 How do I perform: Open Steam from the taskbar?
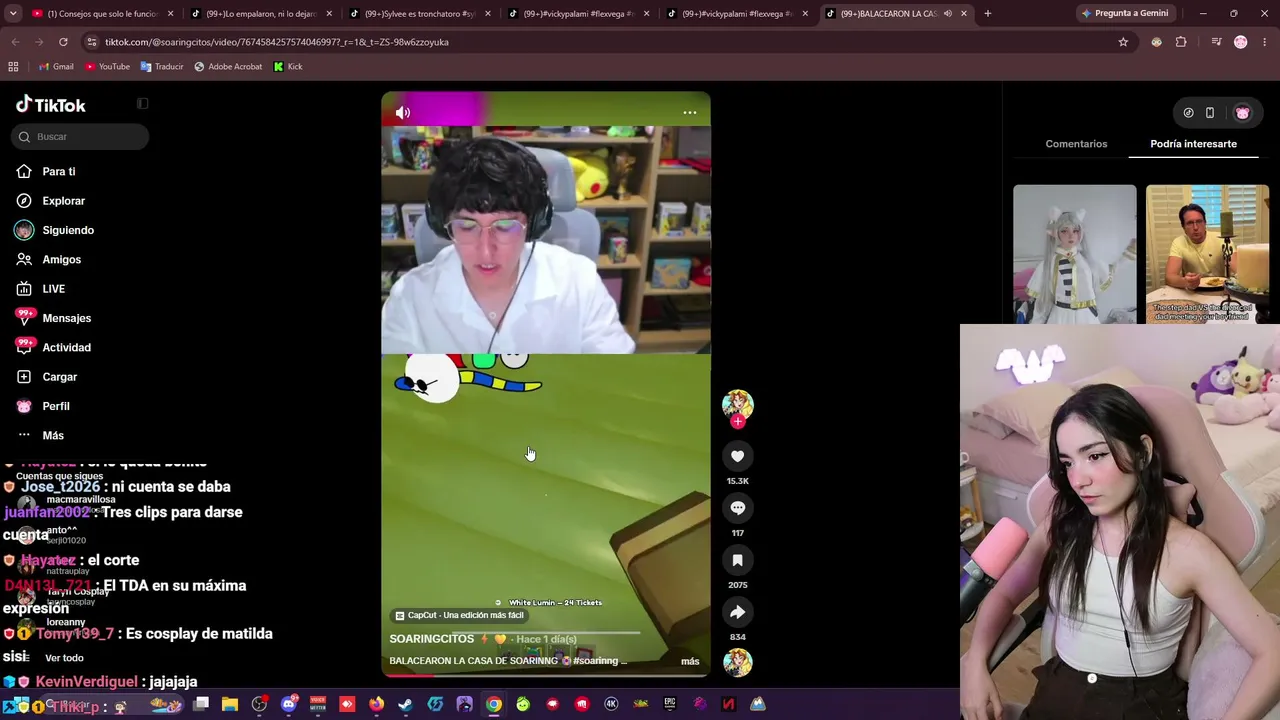(x=405, y=704)
